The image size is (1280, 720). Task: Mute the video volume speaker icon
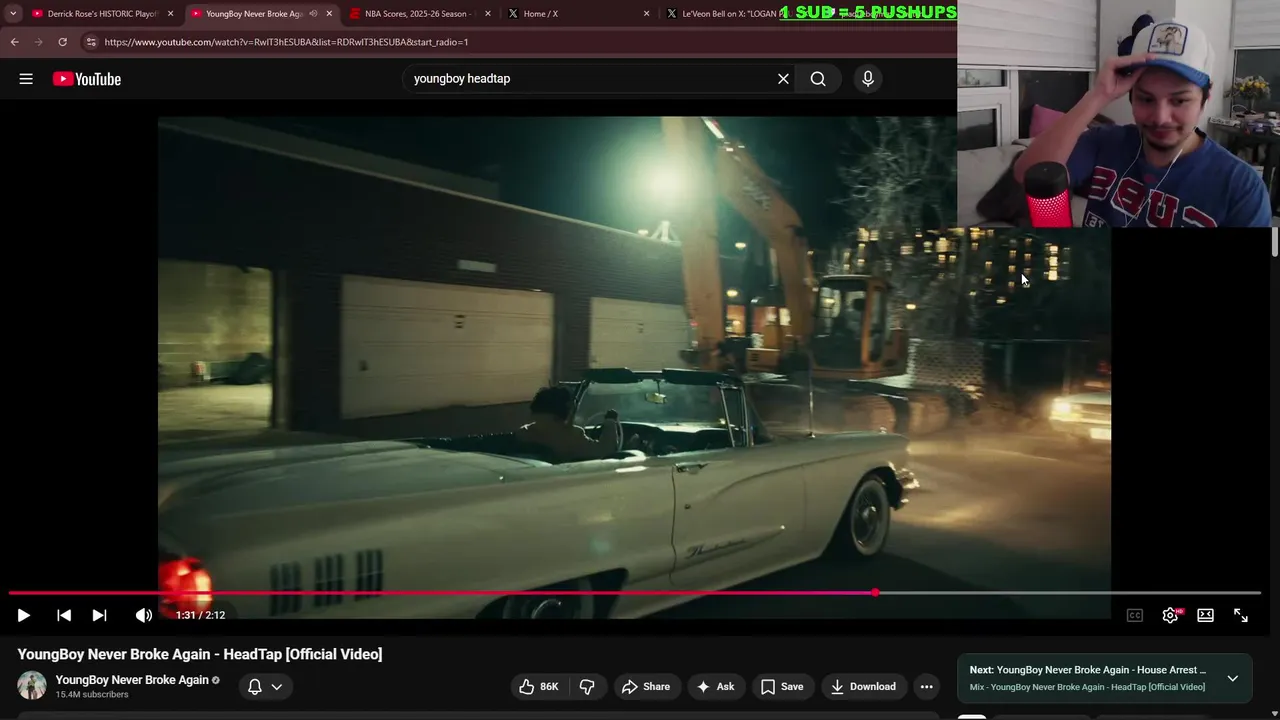(144, 615)
